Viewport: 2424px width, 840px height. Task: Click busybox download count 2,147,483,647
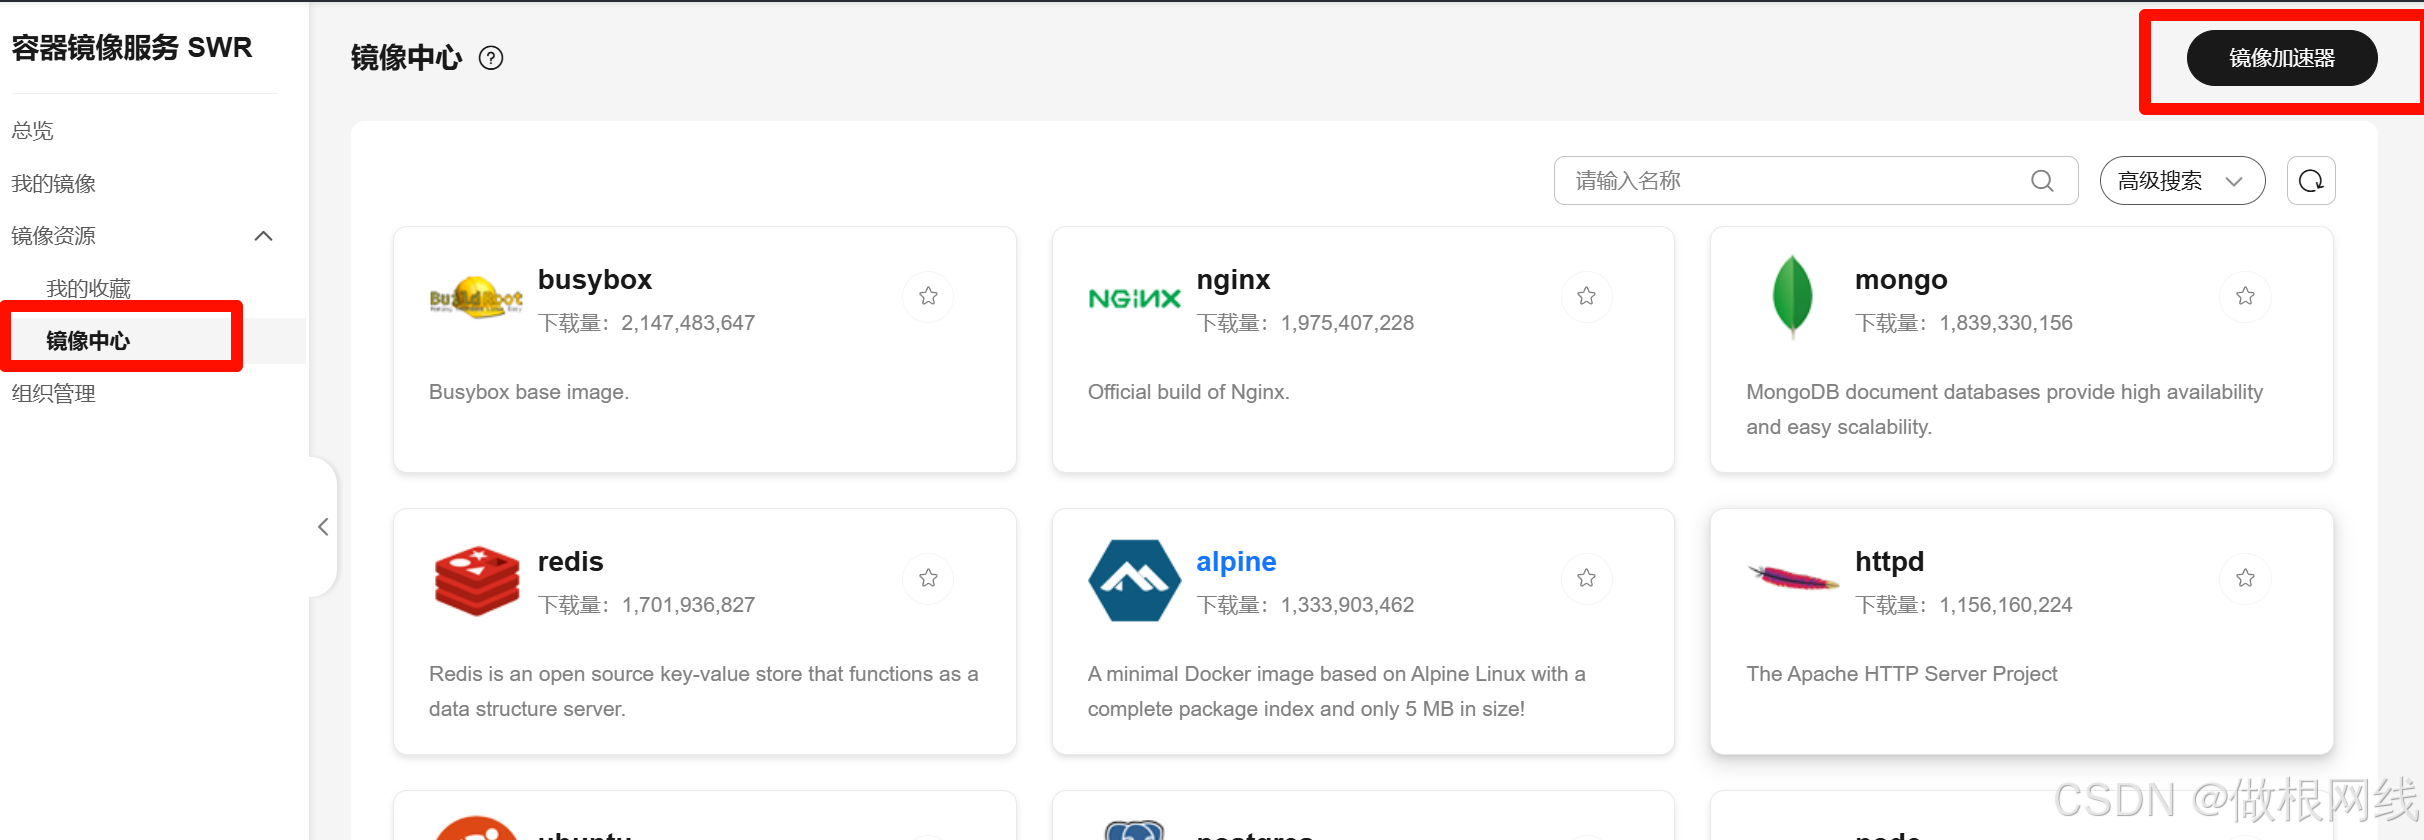[688, 323]
